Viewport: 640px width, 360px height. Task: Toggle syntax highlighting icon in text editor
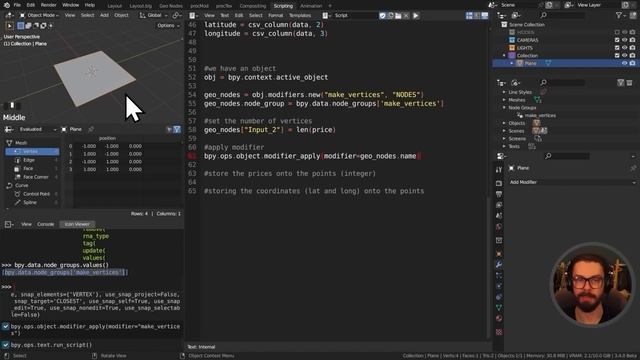(484, 16)
